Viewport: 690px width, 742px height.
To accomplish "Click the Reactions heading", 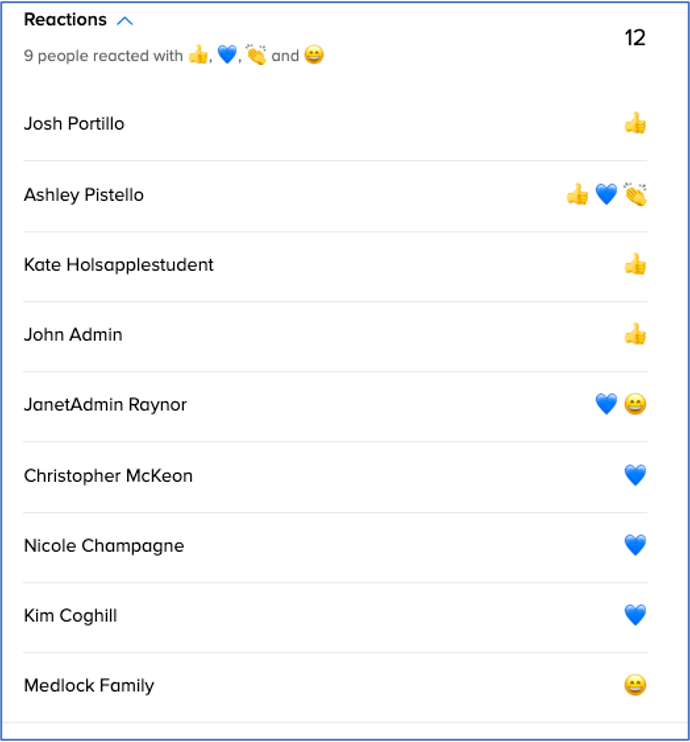I will pyautogui.click(x=65, y=20).
